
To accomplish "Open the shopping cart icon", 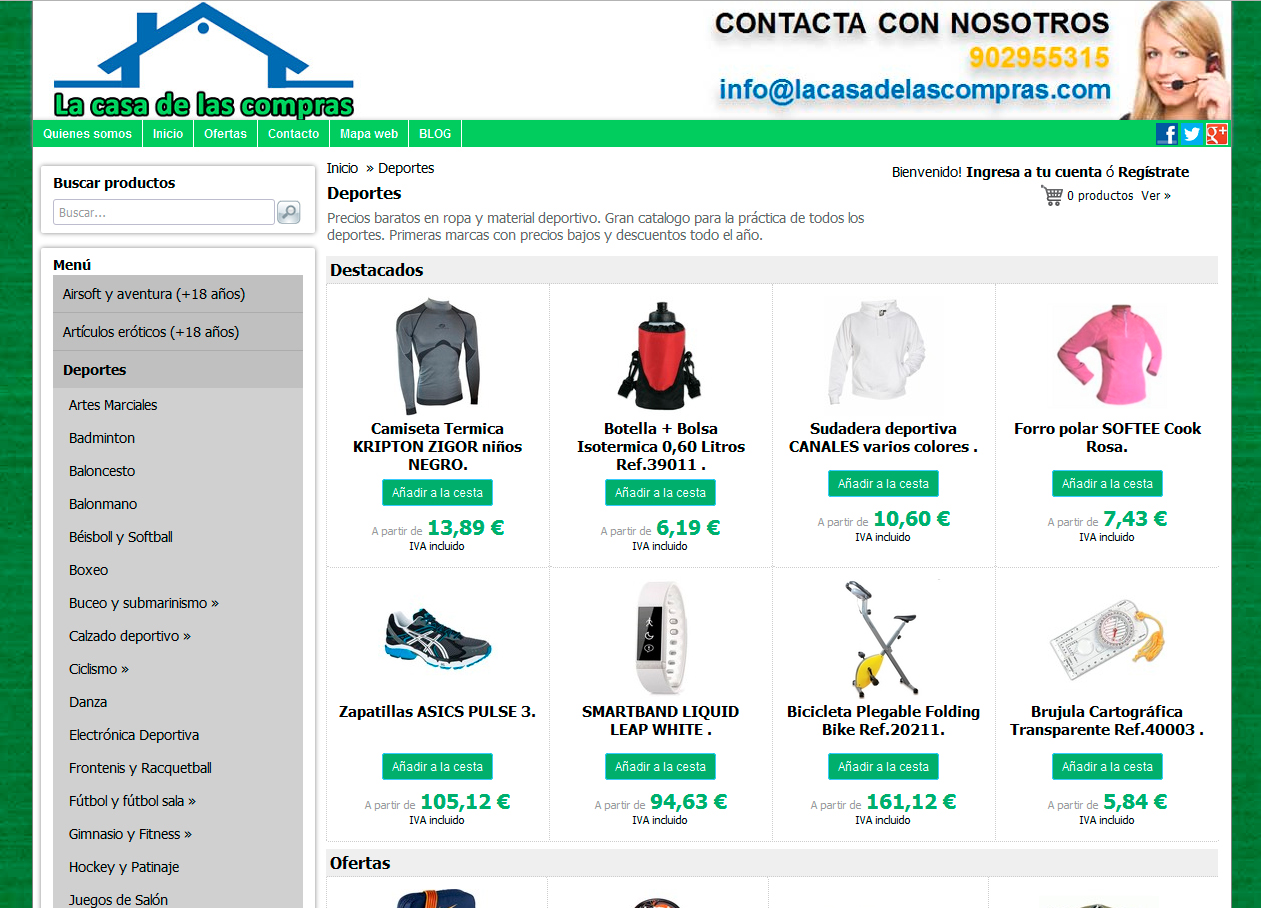I will click(x=1052, y=196).
